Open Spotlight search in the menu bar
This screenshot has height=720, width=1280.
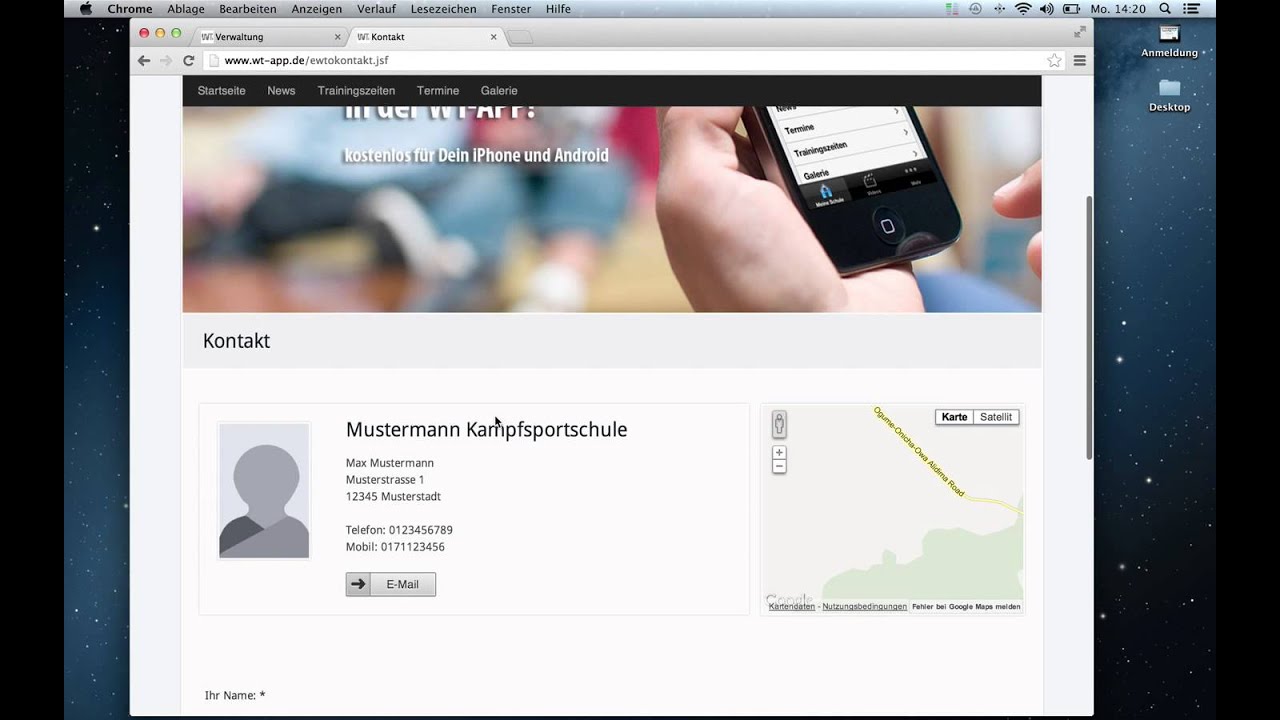1165,9
